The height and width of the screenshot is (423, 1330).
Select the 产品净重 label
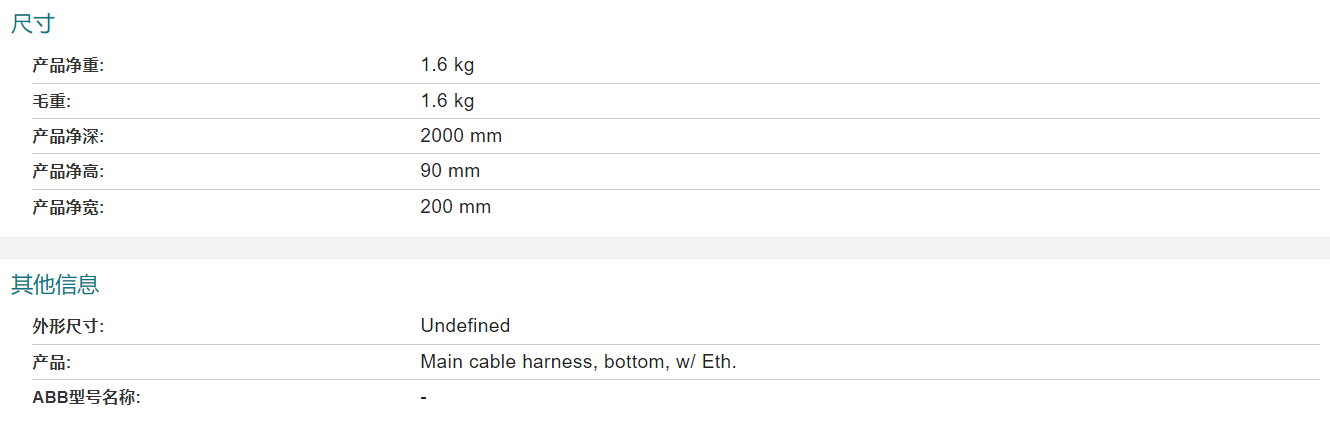point(68,66)
